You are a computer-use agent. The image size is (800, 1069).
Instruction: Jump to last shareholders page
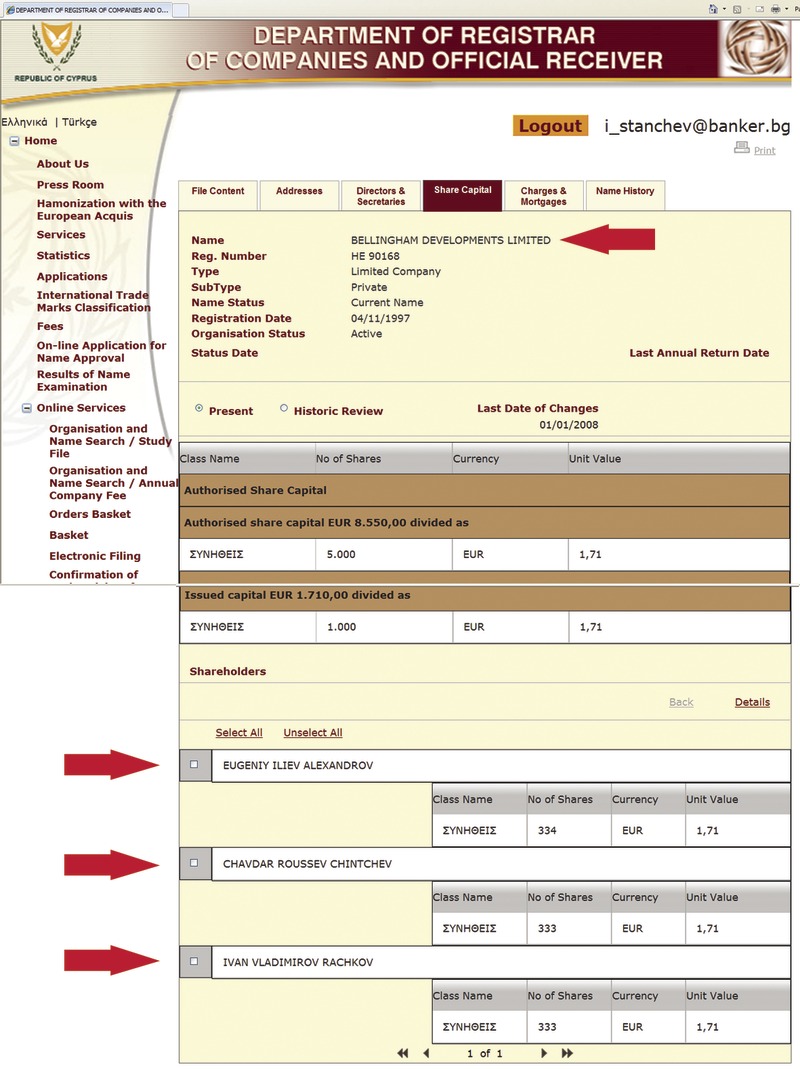click(567, 1053)
